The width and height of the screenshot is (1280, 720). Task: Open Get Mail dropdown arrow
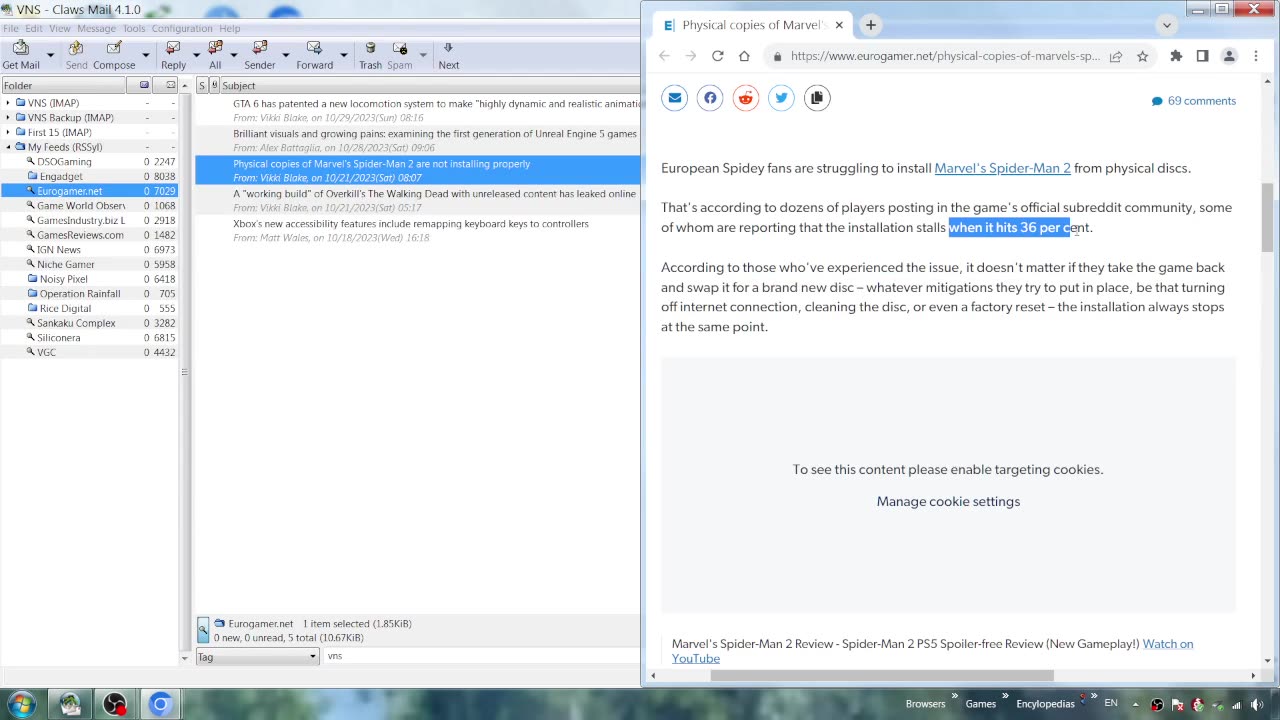(51, 55)
